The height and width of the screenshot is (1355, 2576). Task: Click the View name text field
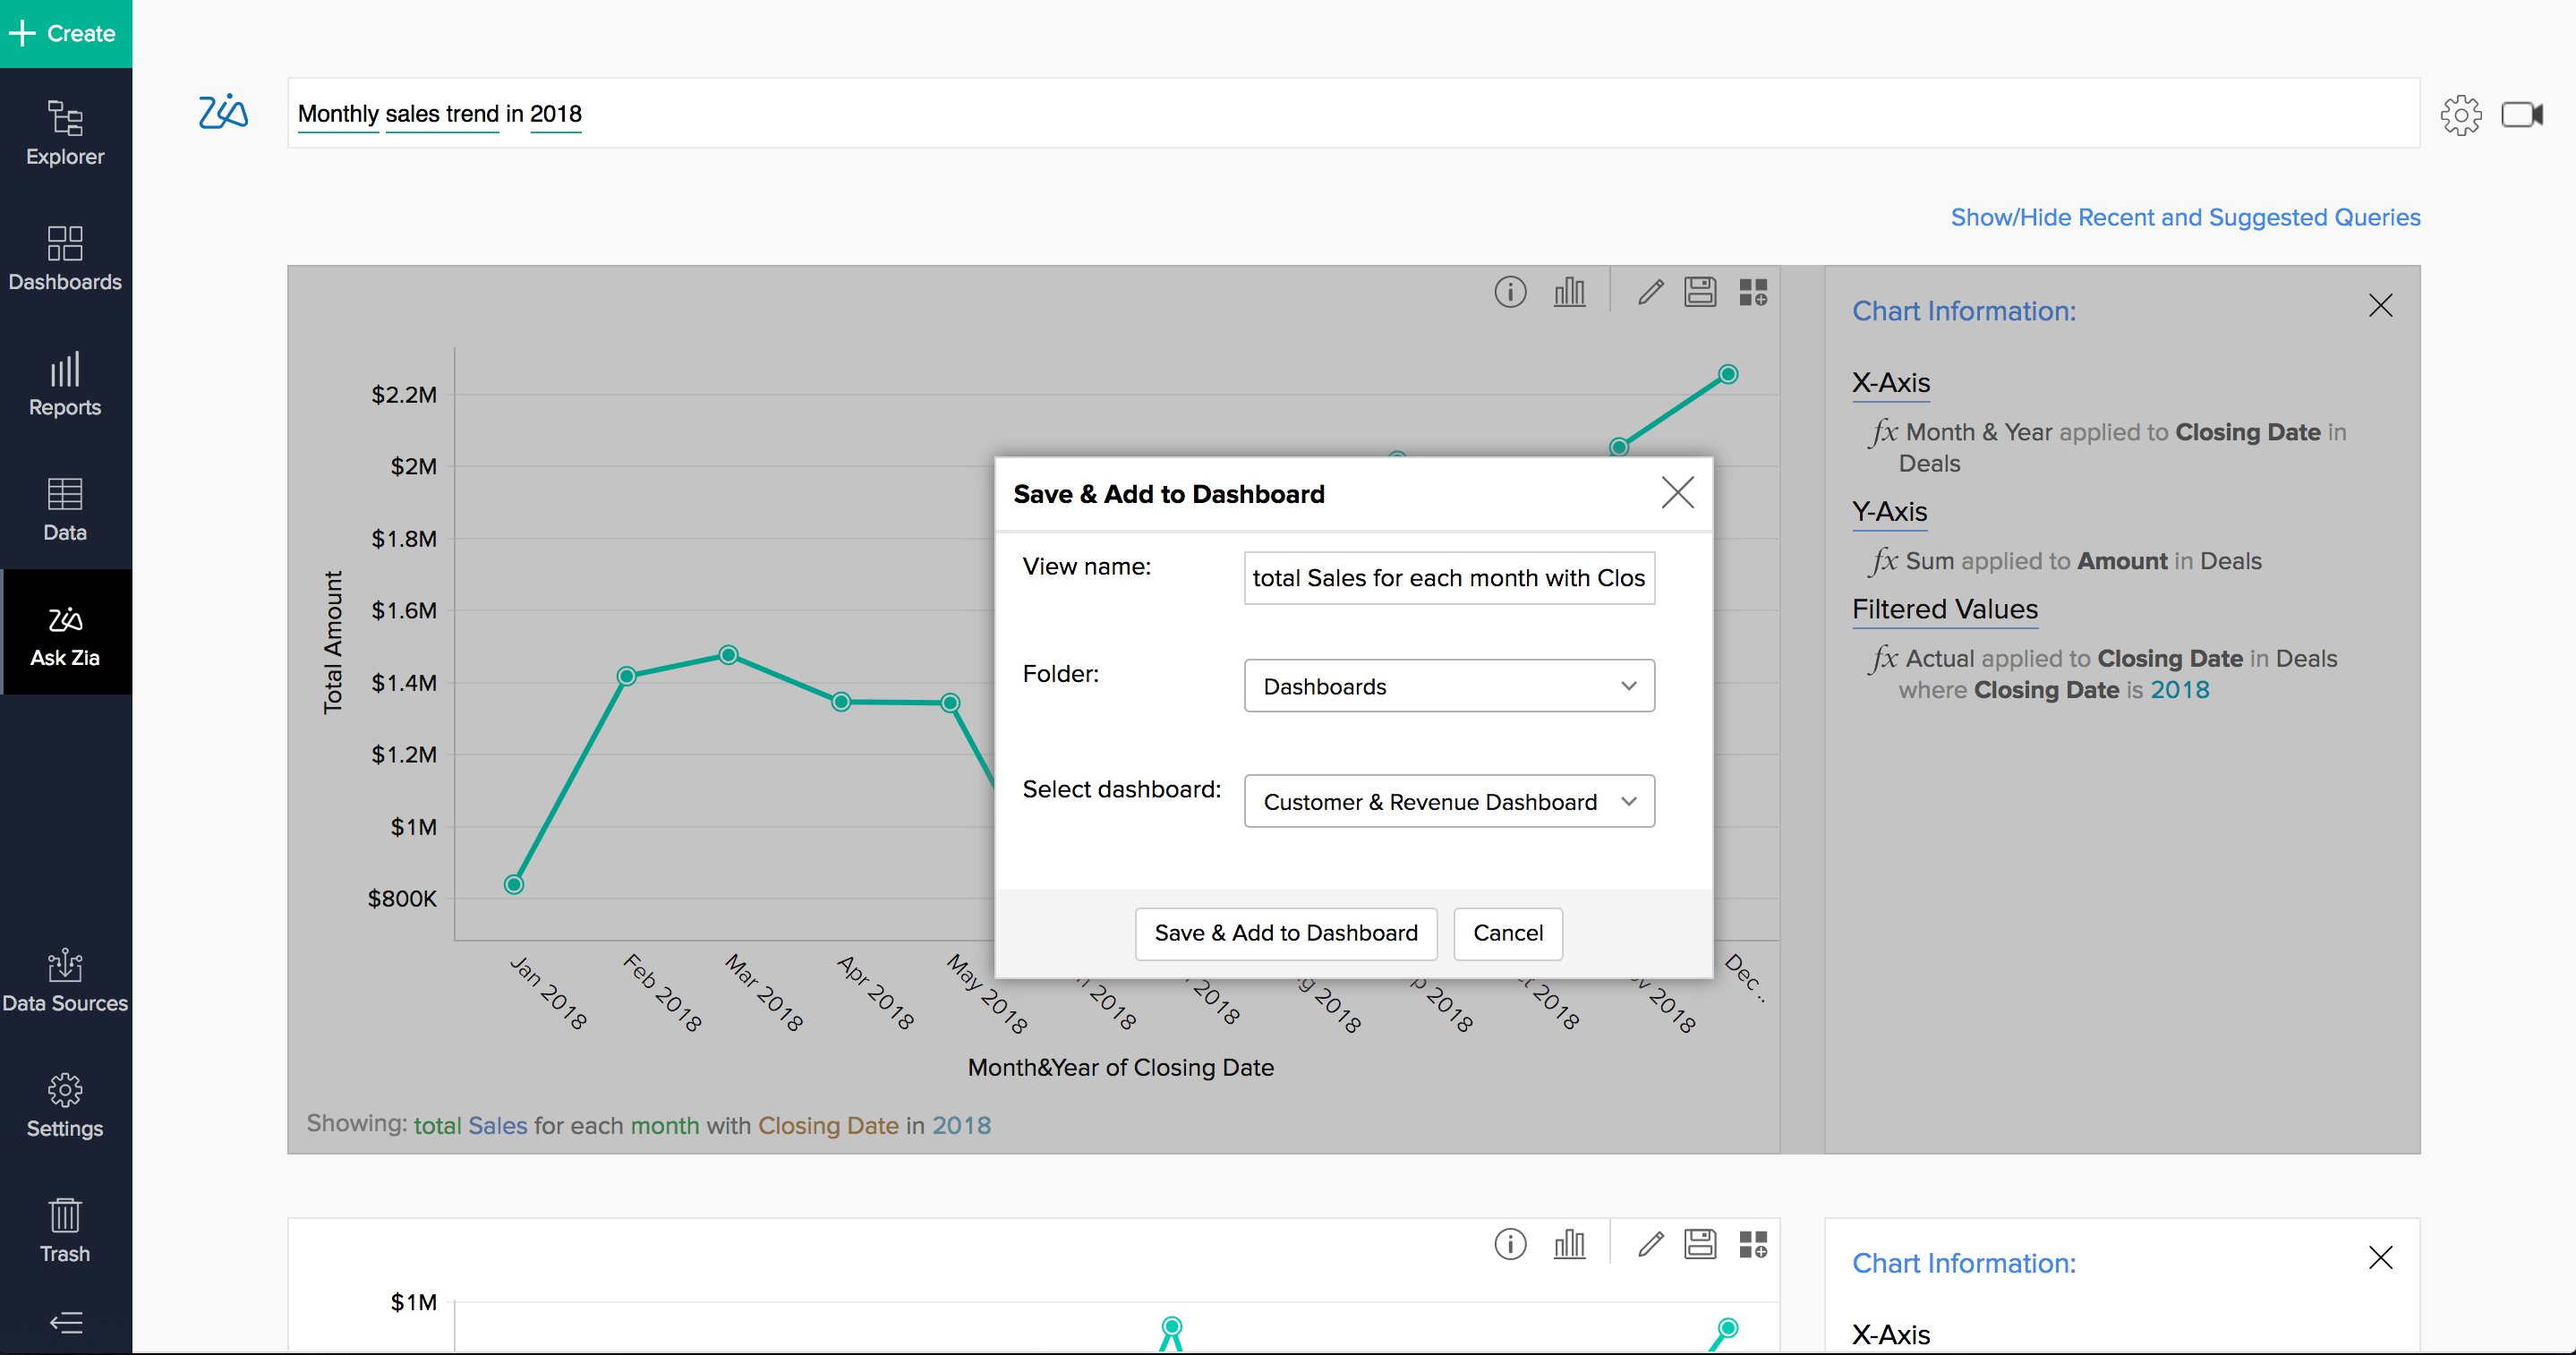[1448, 578]
